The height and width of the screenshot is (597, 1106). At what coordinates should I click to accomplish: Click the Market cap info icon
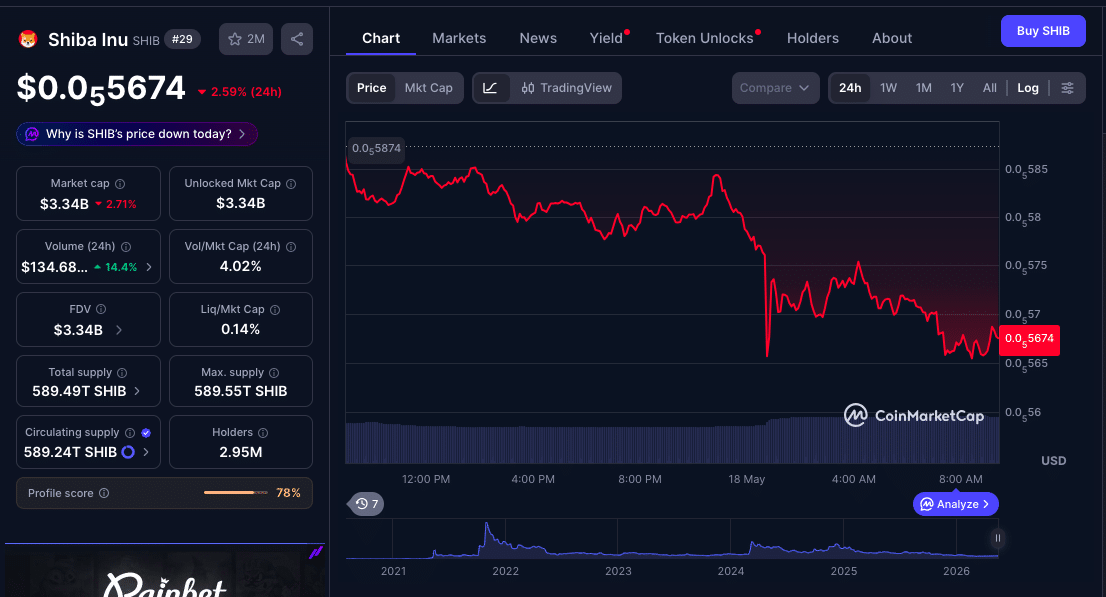[120, 183]
